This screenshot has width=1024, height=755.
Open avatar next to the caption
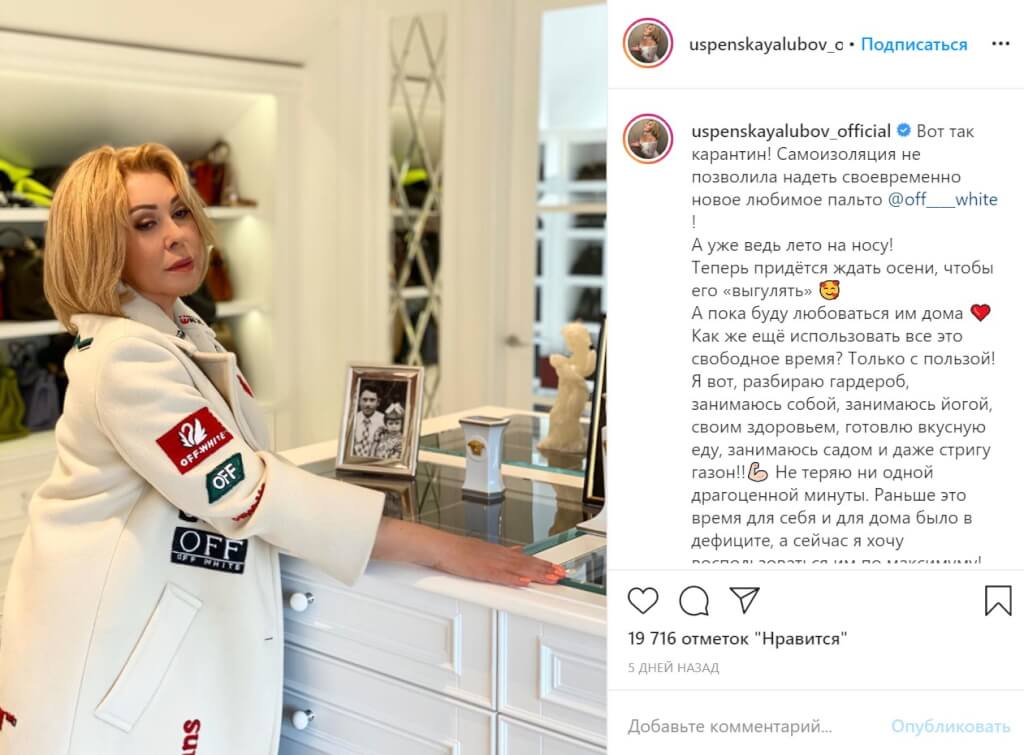click(x=648, y=138)
